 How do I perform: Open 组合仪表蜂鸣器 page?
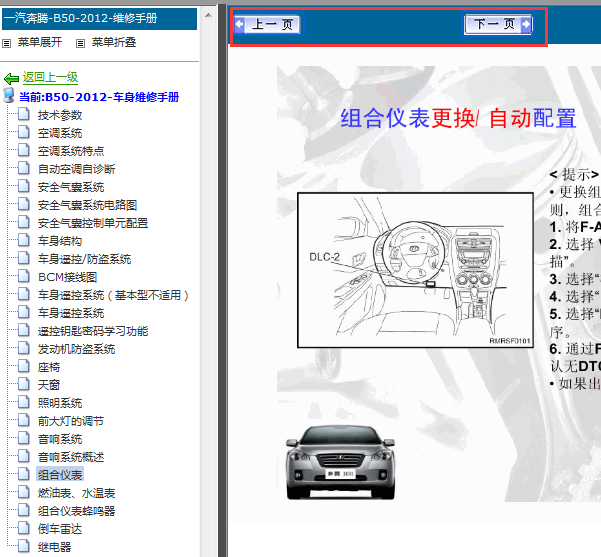coord(76,511)
